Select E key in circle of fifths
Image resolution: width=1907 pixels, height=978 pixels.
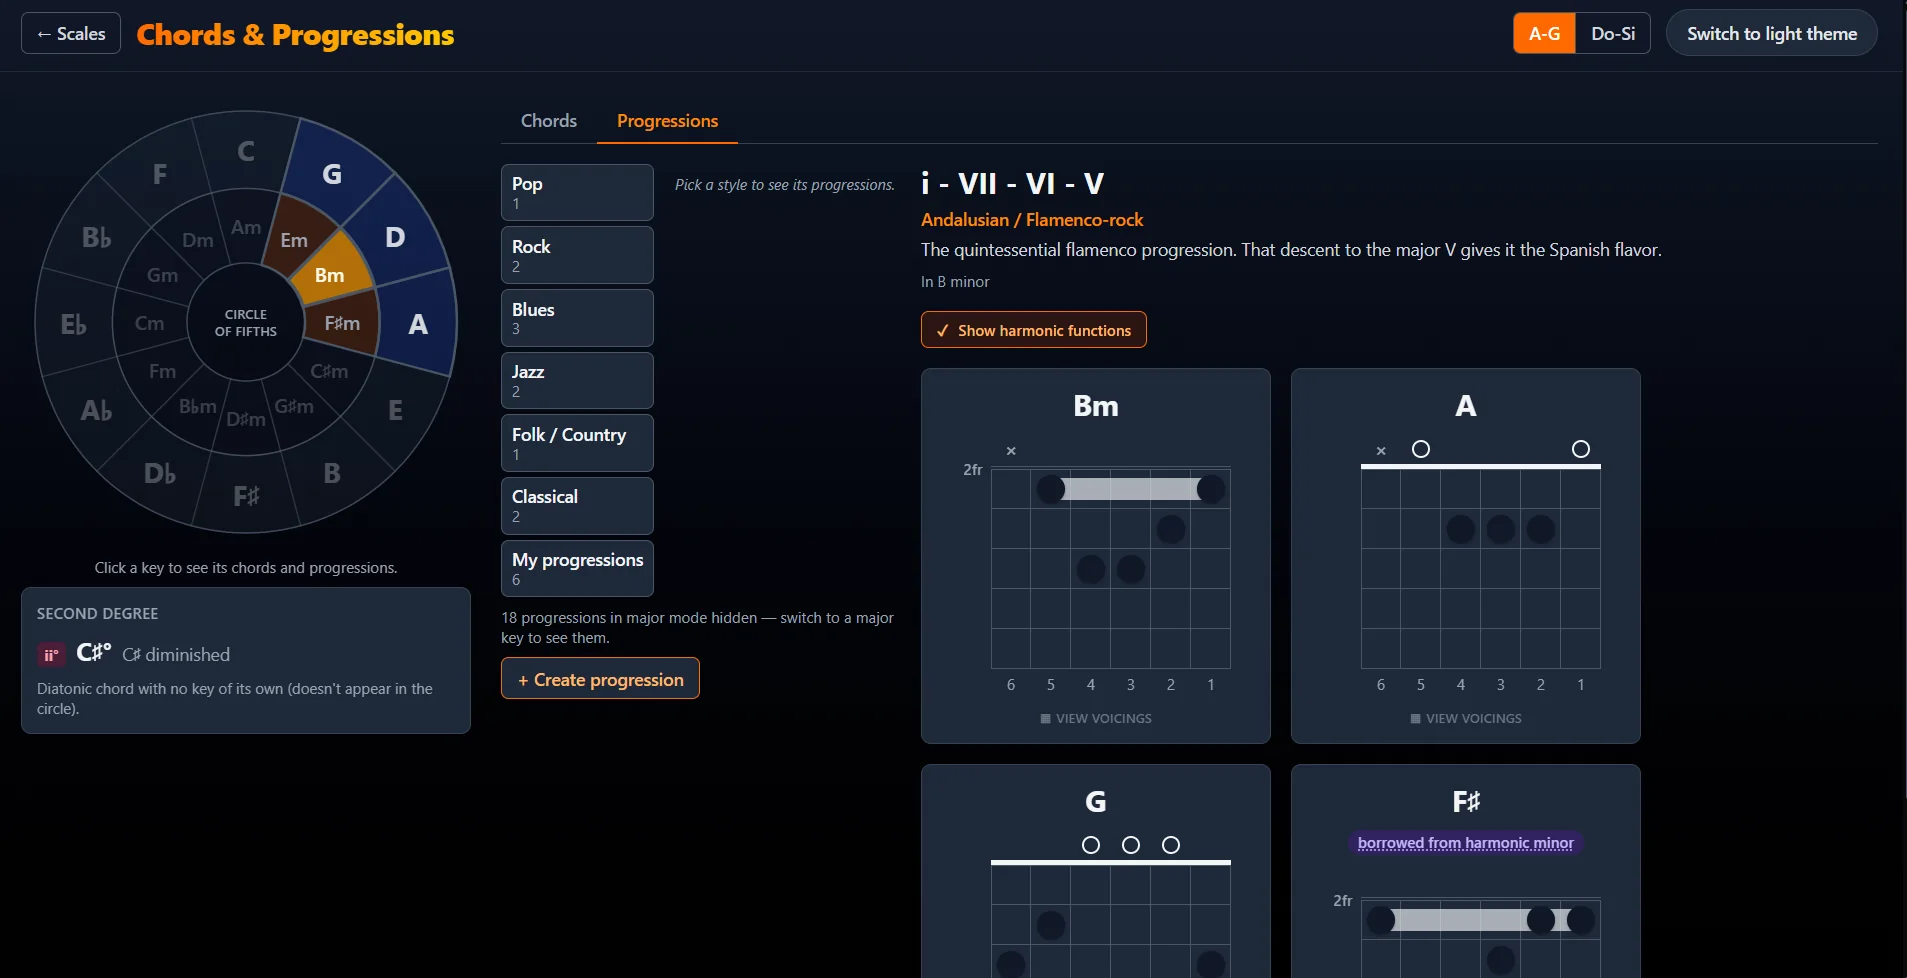[395, 410]
